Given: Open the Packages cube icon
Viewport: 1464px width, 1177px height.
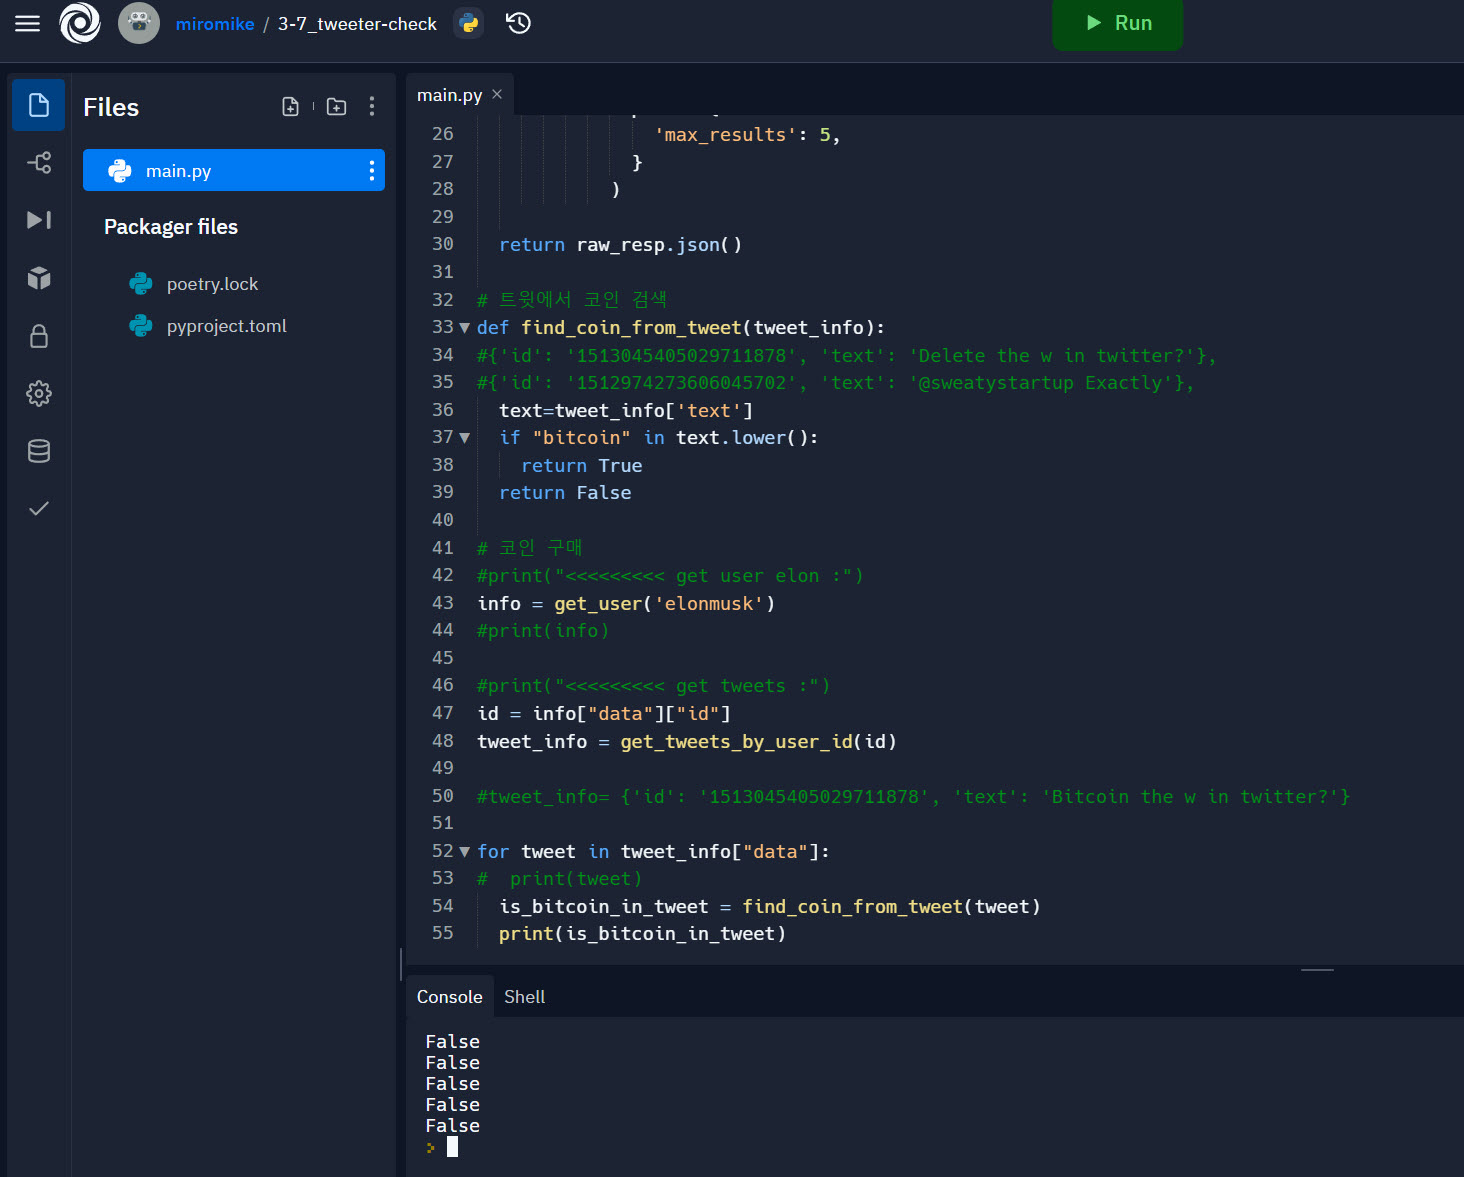Looking at the screenshot, I should pyautogui.click(x=39, y=278).
